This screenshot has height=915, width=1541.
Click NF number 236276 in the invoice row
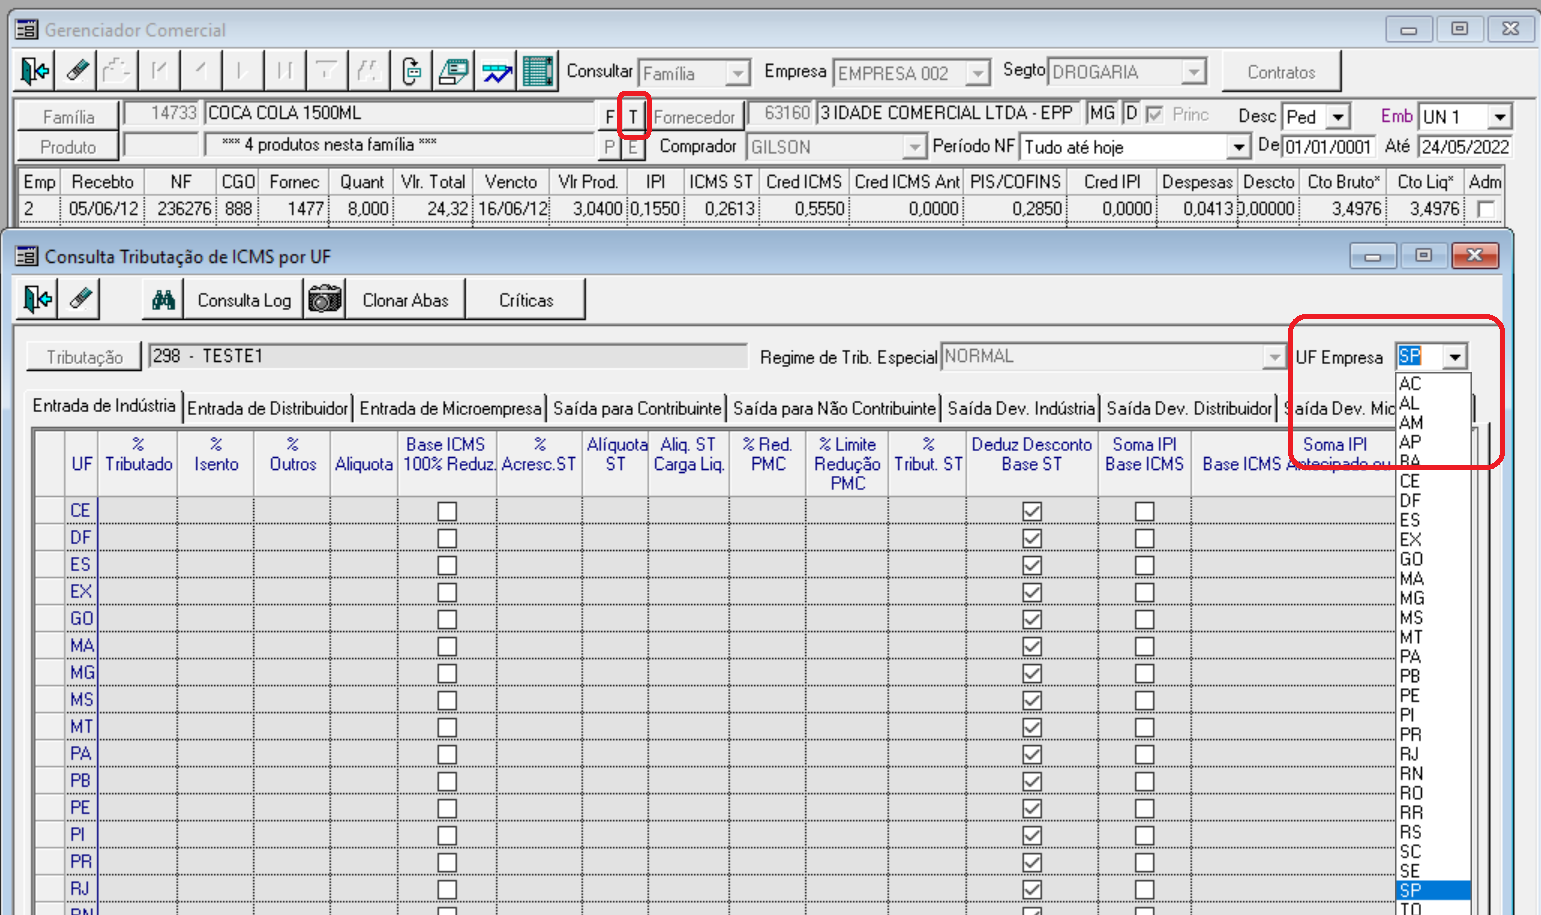184,208
